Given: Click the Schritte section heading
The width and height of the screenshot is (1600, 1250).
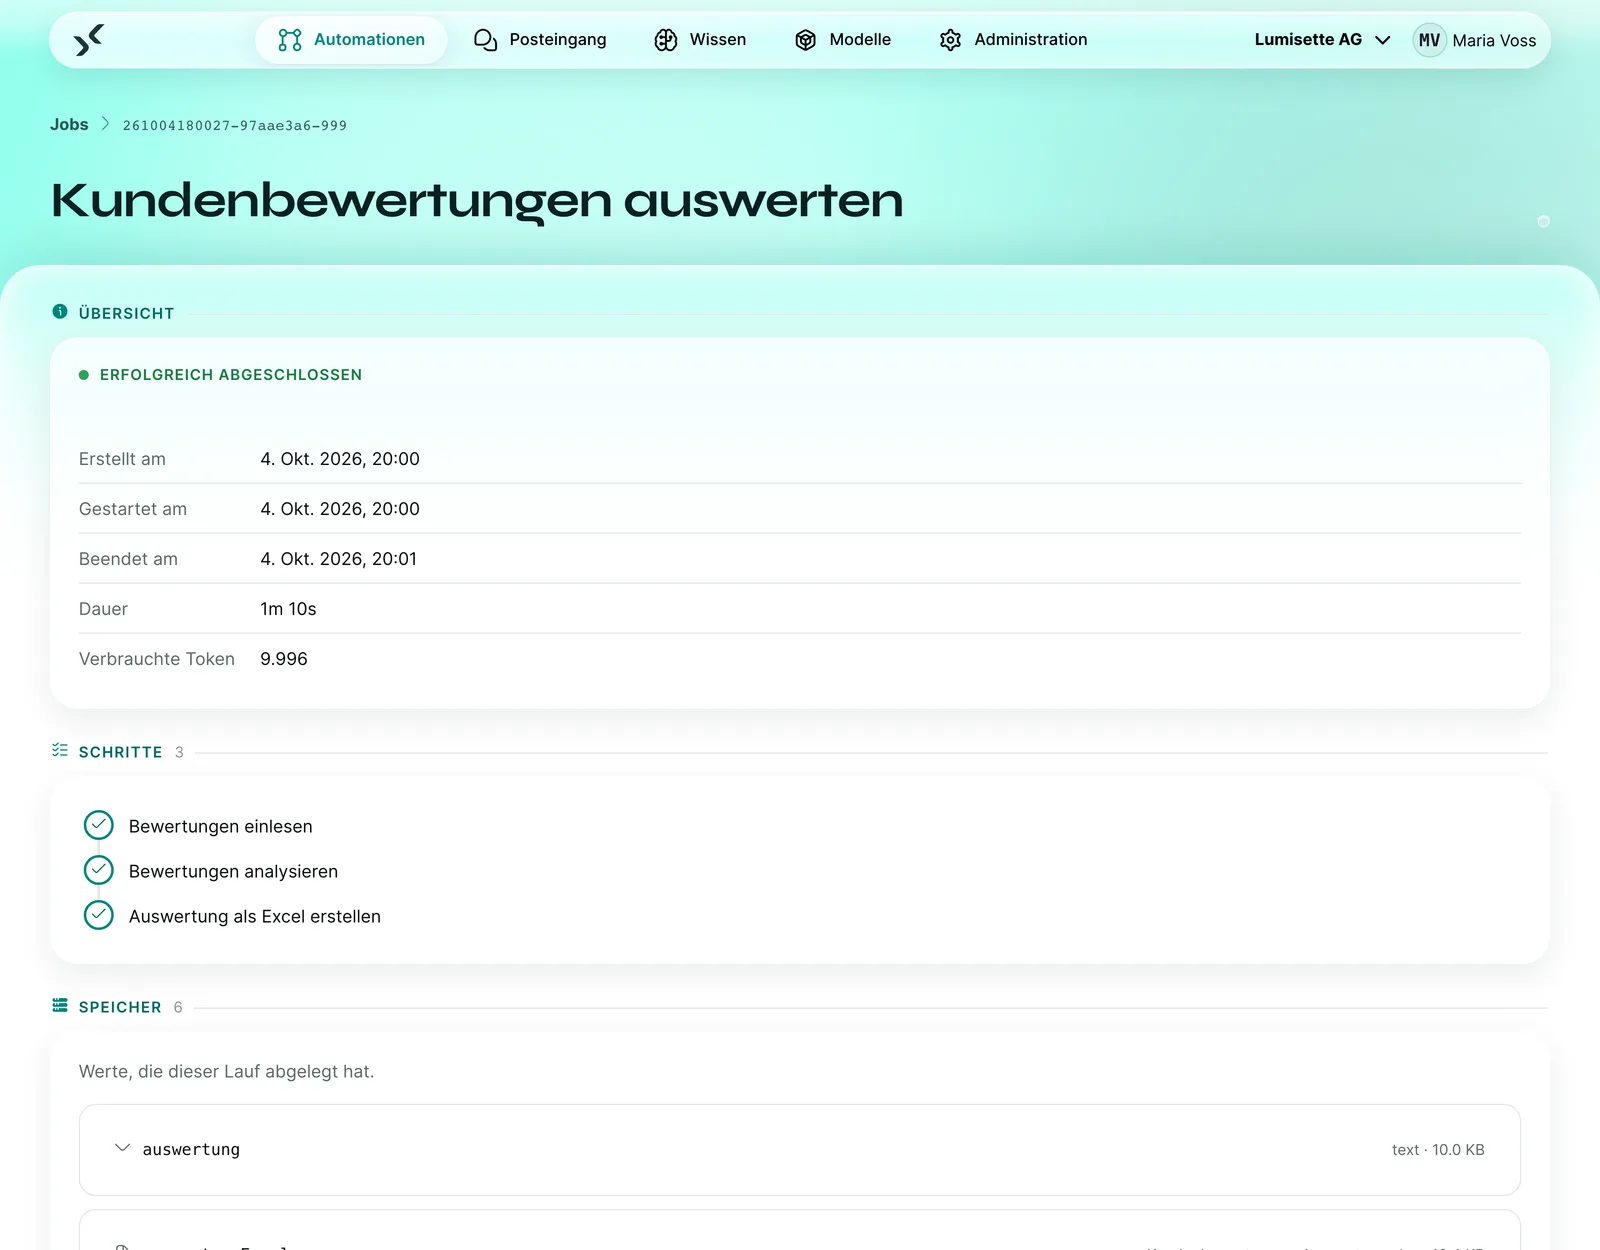Looking at the screenshot, I should pos(120,752).
